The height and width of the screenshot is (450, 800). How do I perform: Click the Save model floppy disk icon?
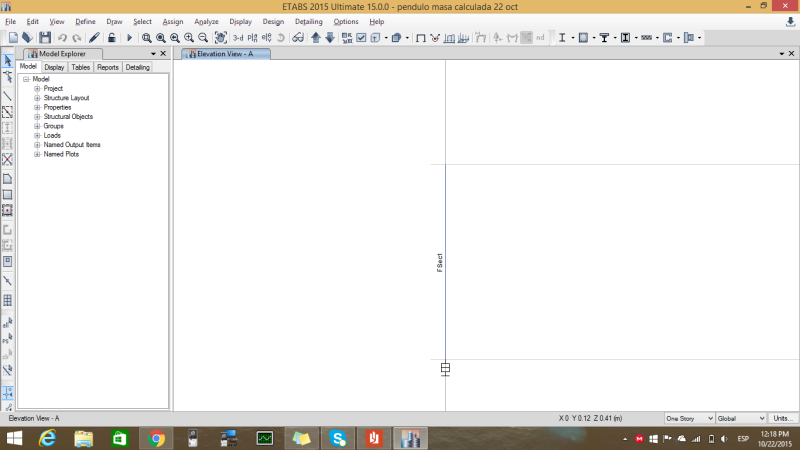pyautogui.click(x=45, y=37)
